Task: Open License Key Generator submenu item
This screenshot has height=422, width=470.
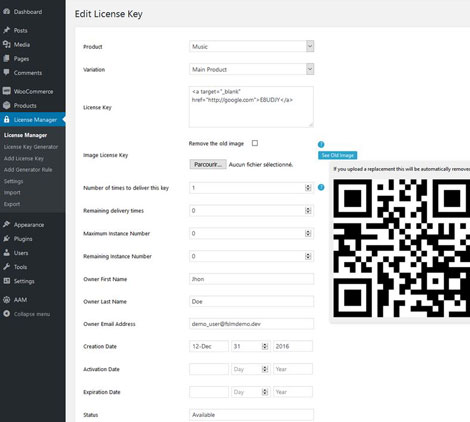Action: pos(31,147)
